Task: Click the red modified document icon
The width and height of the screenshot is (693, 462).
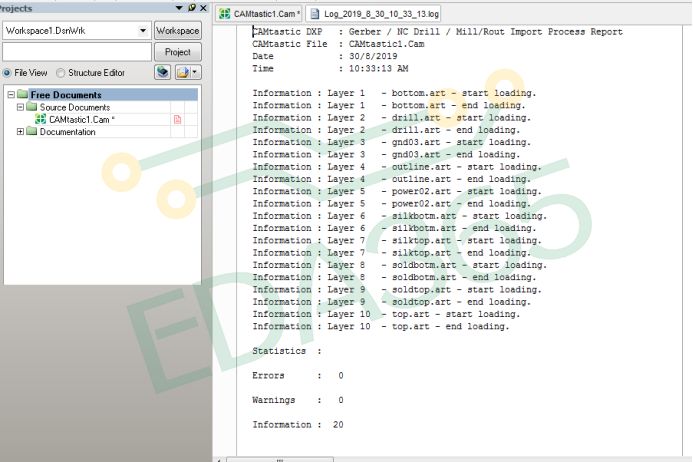Action: [x=177, y=119]
